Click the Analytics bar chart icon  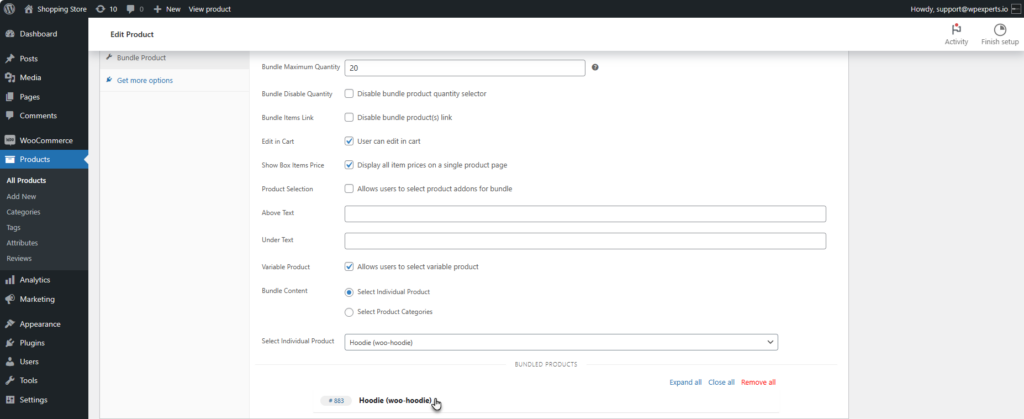[10, 280]
